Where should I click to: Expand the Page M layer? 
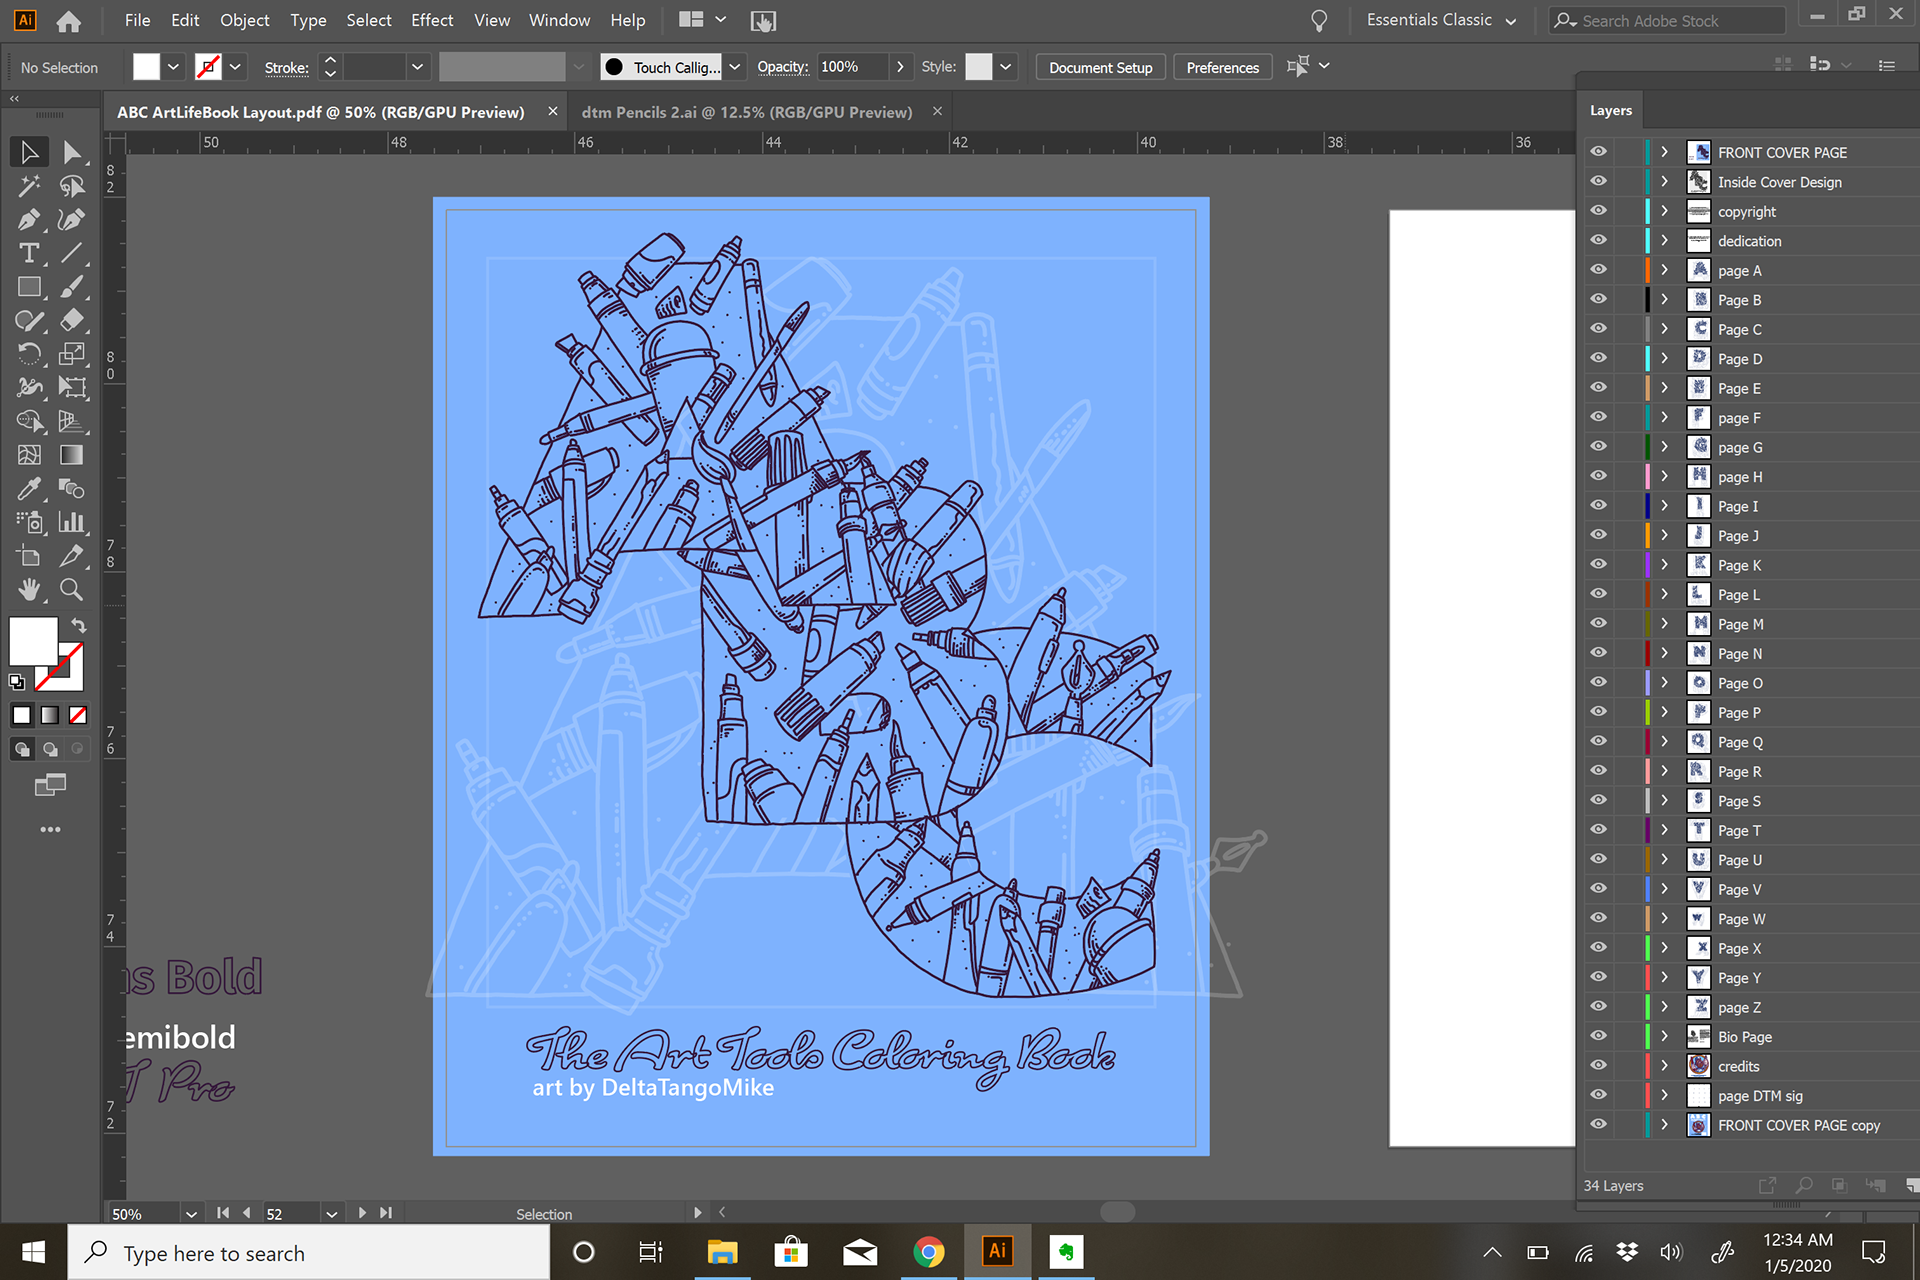point(1664,624)
